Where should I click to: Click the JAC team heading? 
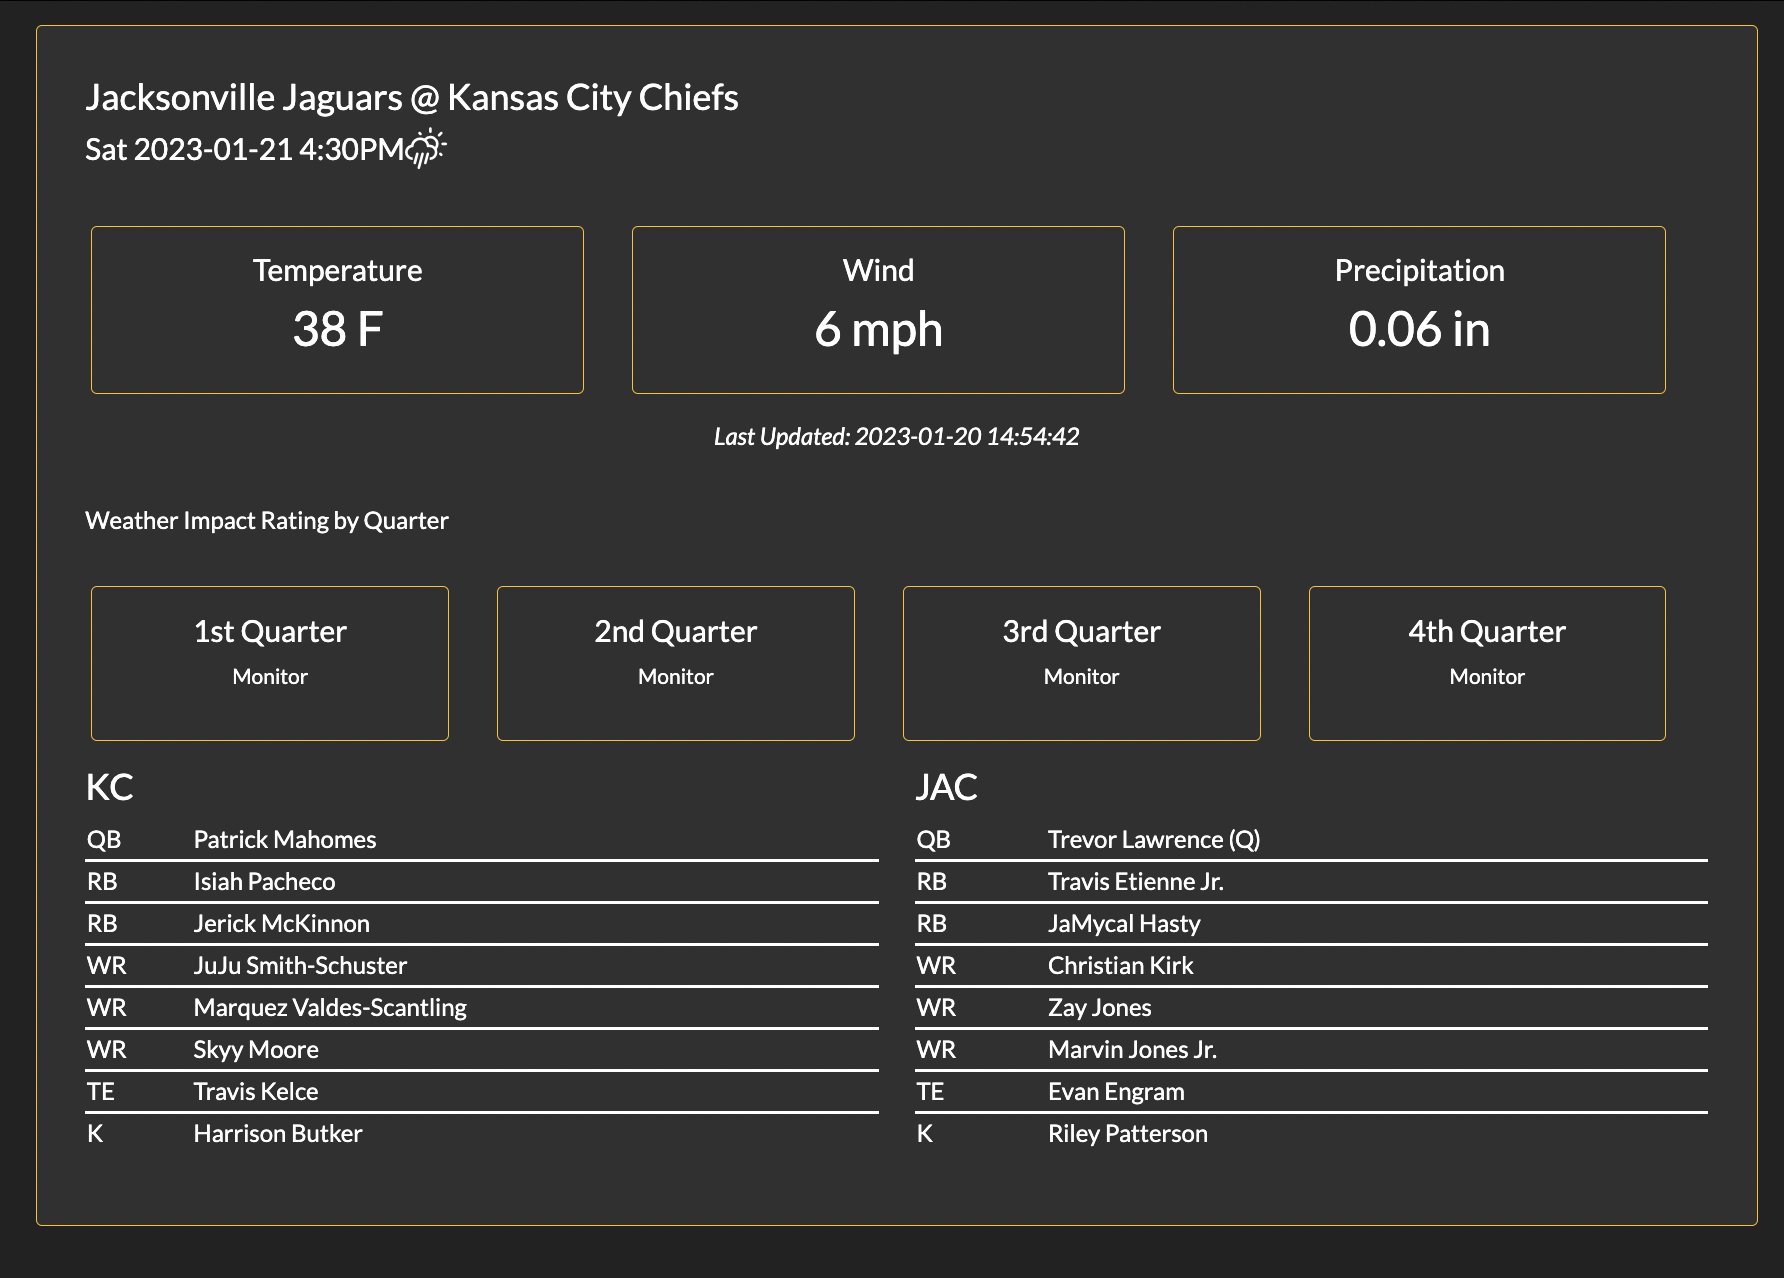[946, 787]
